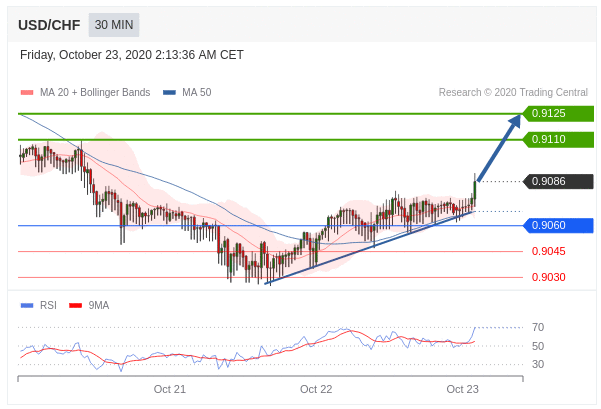
Task: Click the 9MA red legend swatch
Action: [x=76, y=306]
